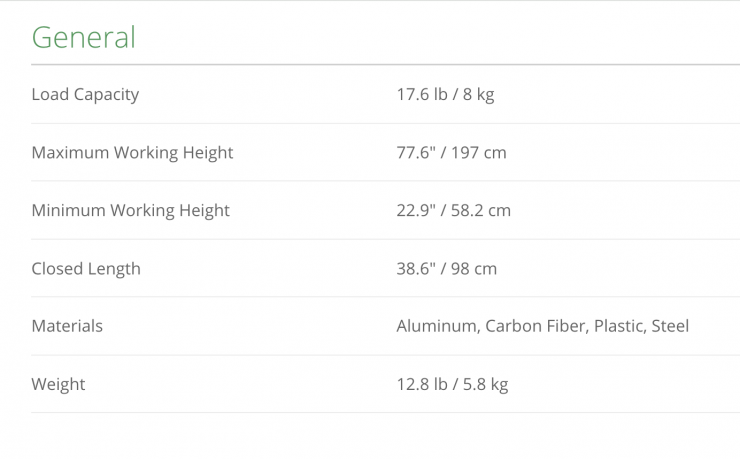740x459 pixels.
Task: Click the green General section heading
Action: [83, 37]
